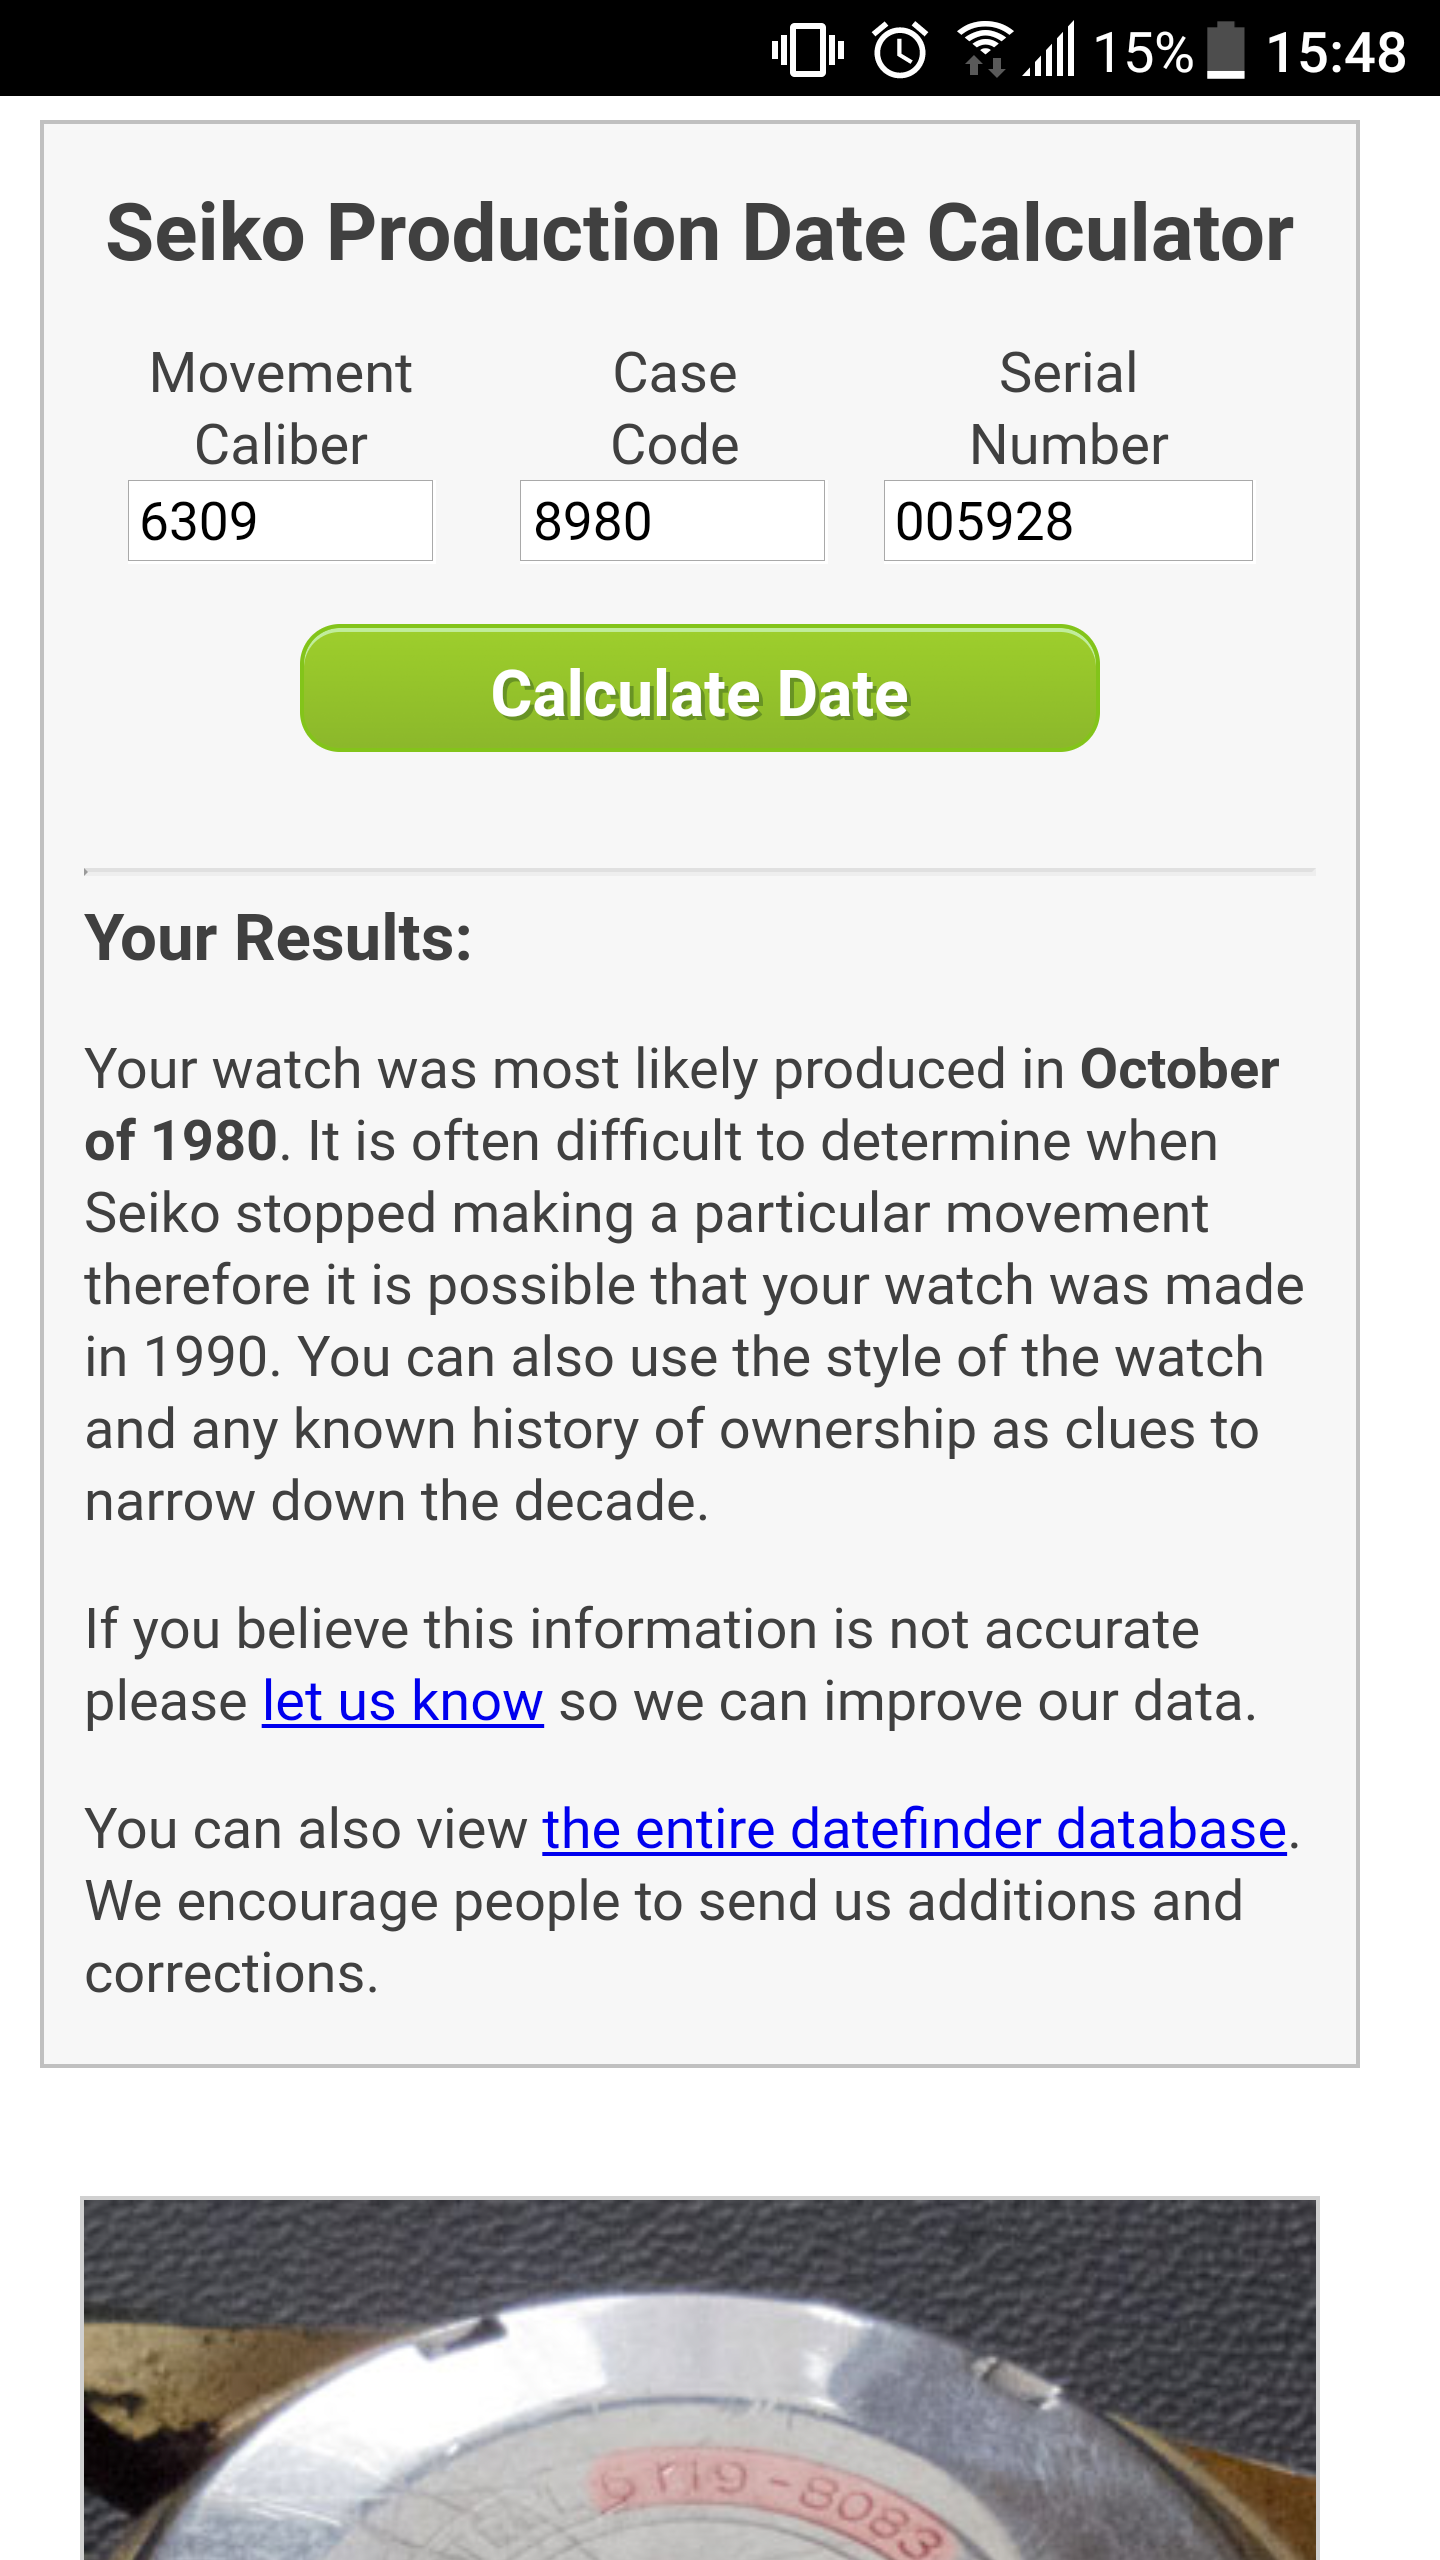Screen dimensions: 1440x2560
Task: Tap the cellular signal bars icon
Action: coord(1050,50)
